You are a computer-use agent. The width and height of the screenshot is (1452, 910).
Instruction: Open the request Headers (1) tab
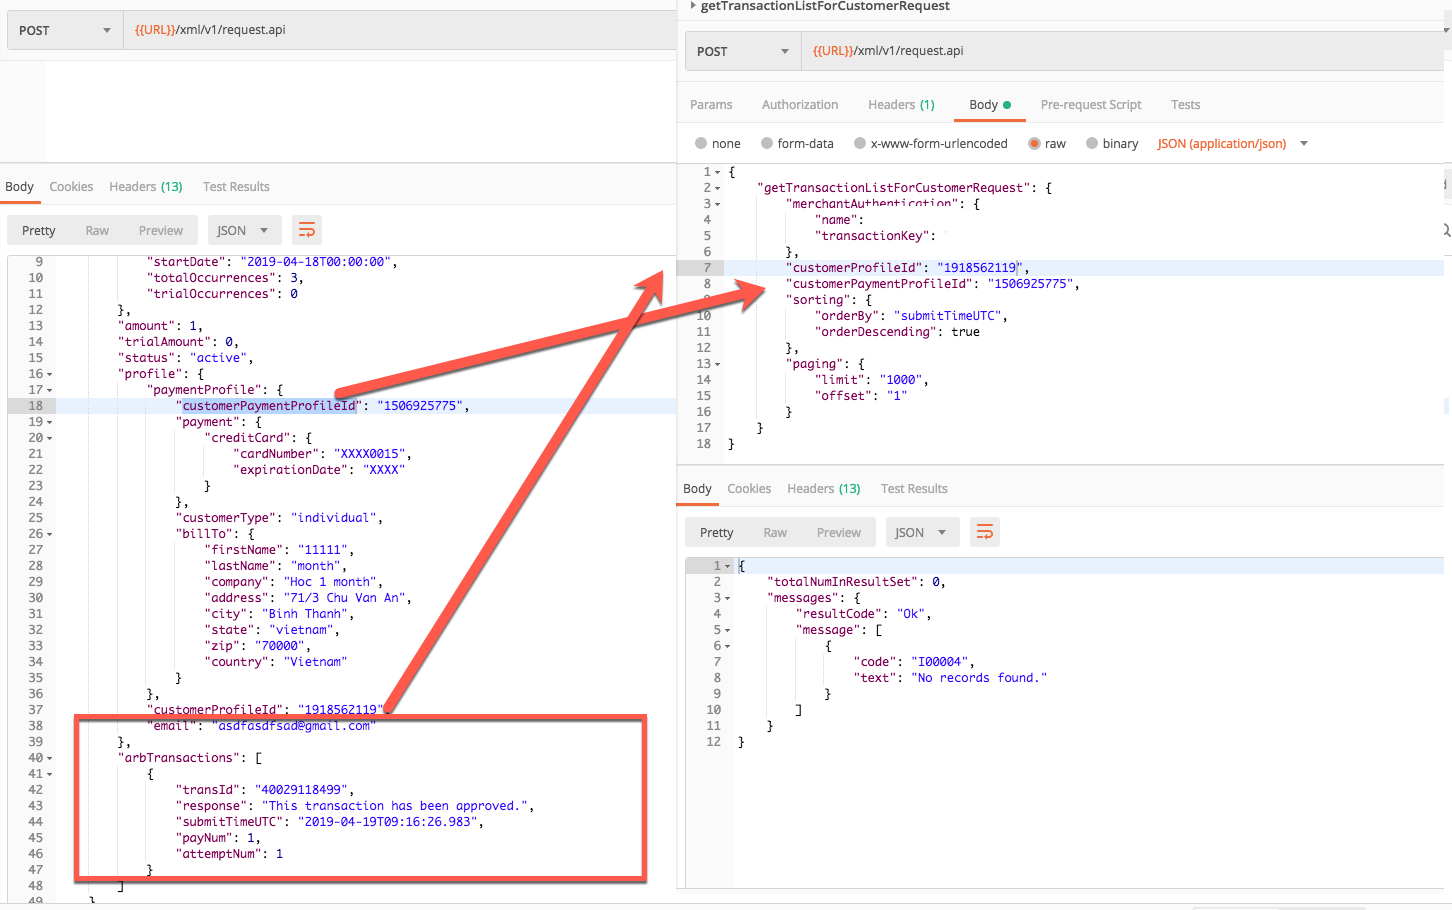901,105
